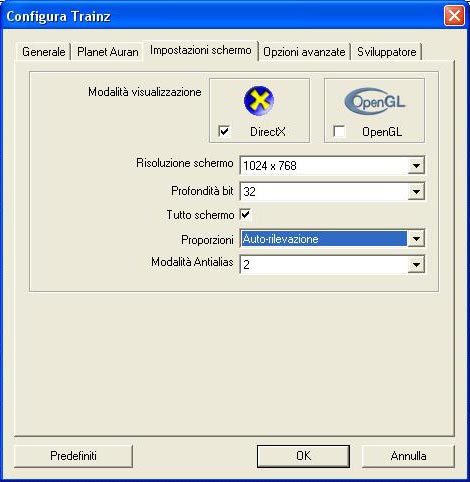Click the Annulla button
This screenshot has height=482, width=470.
(x=408, y=456)
